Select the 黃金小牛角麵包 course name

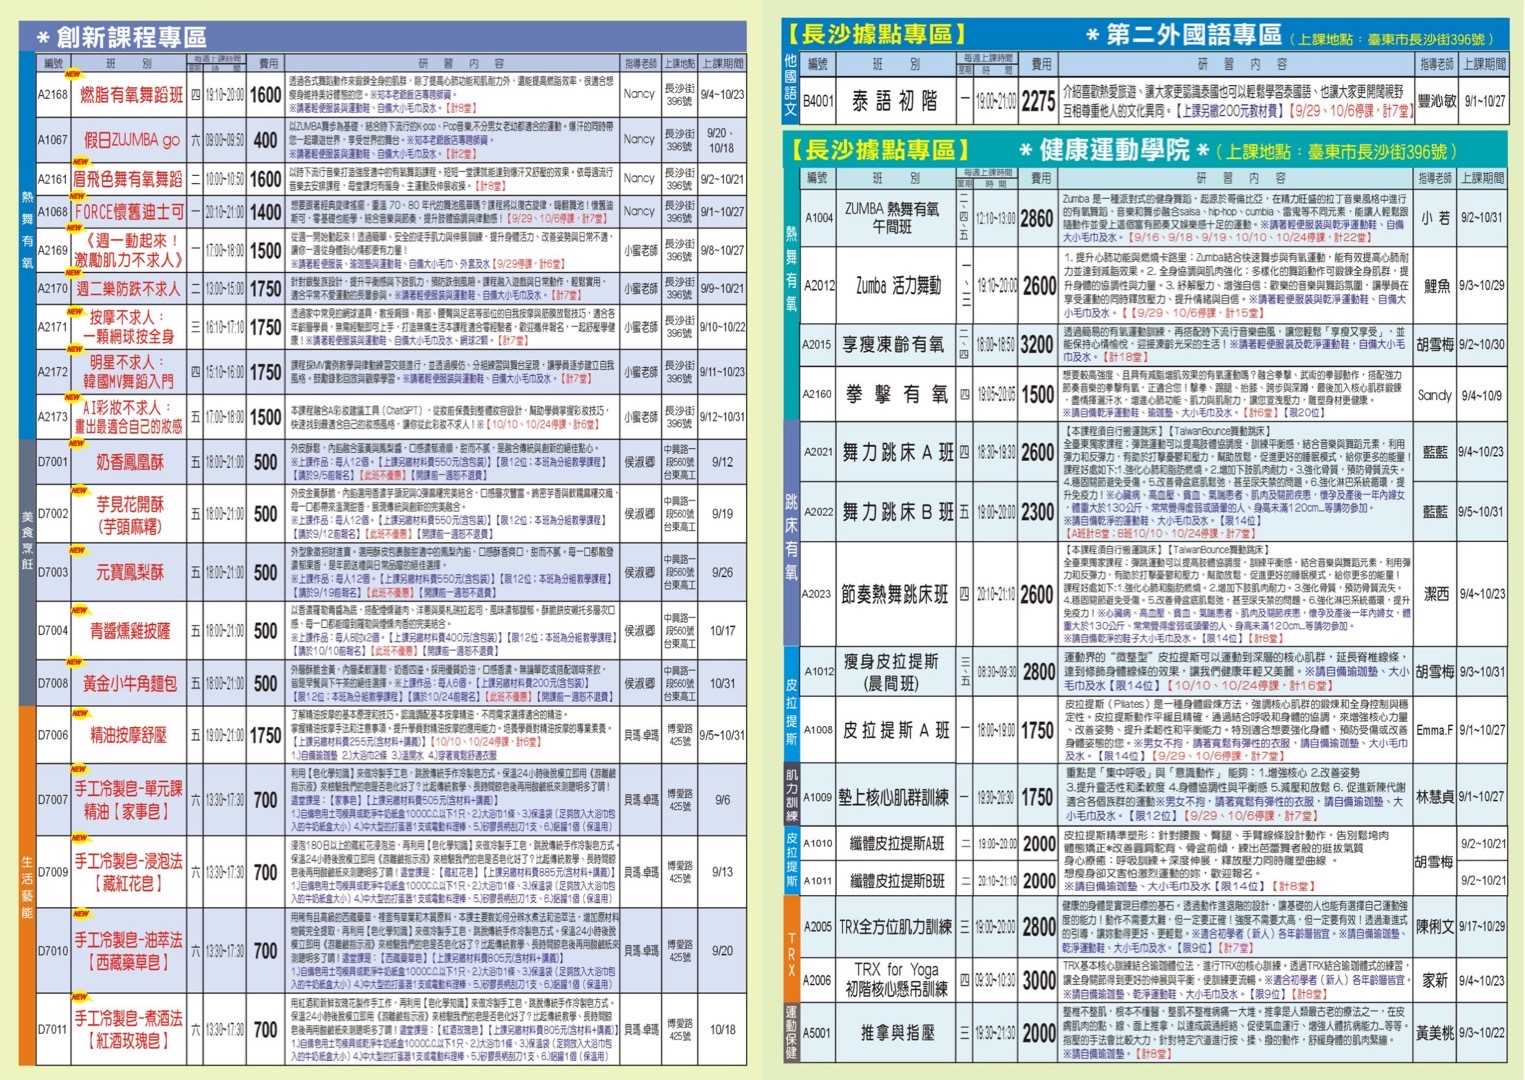[129, 684]
